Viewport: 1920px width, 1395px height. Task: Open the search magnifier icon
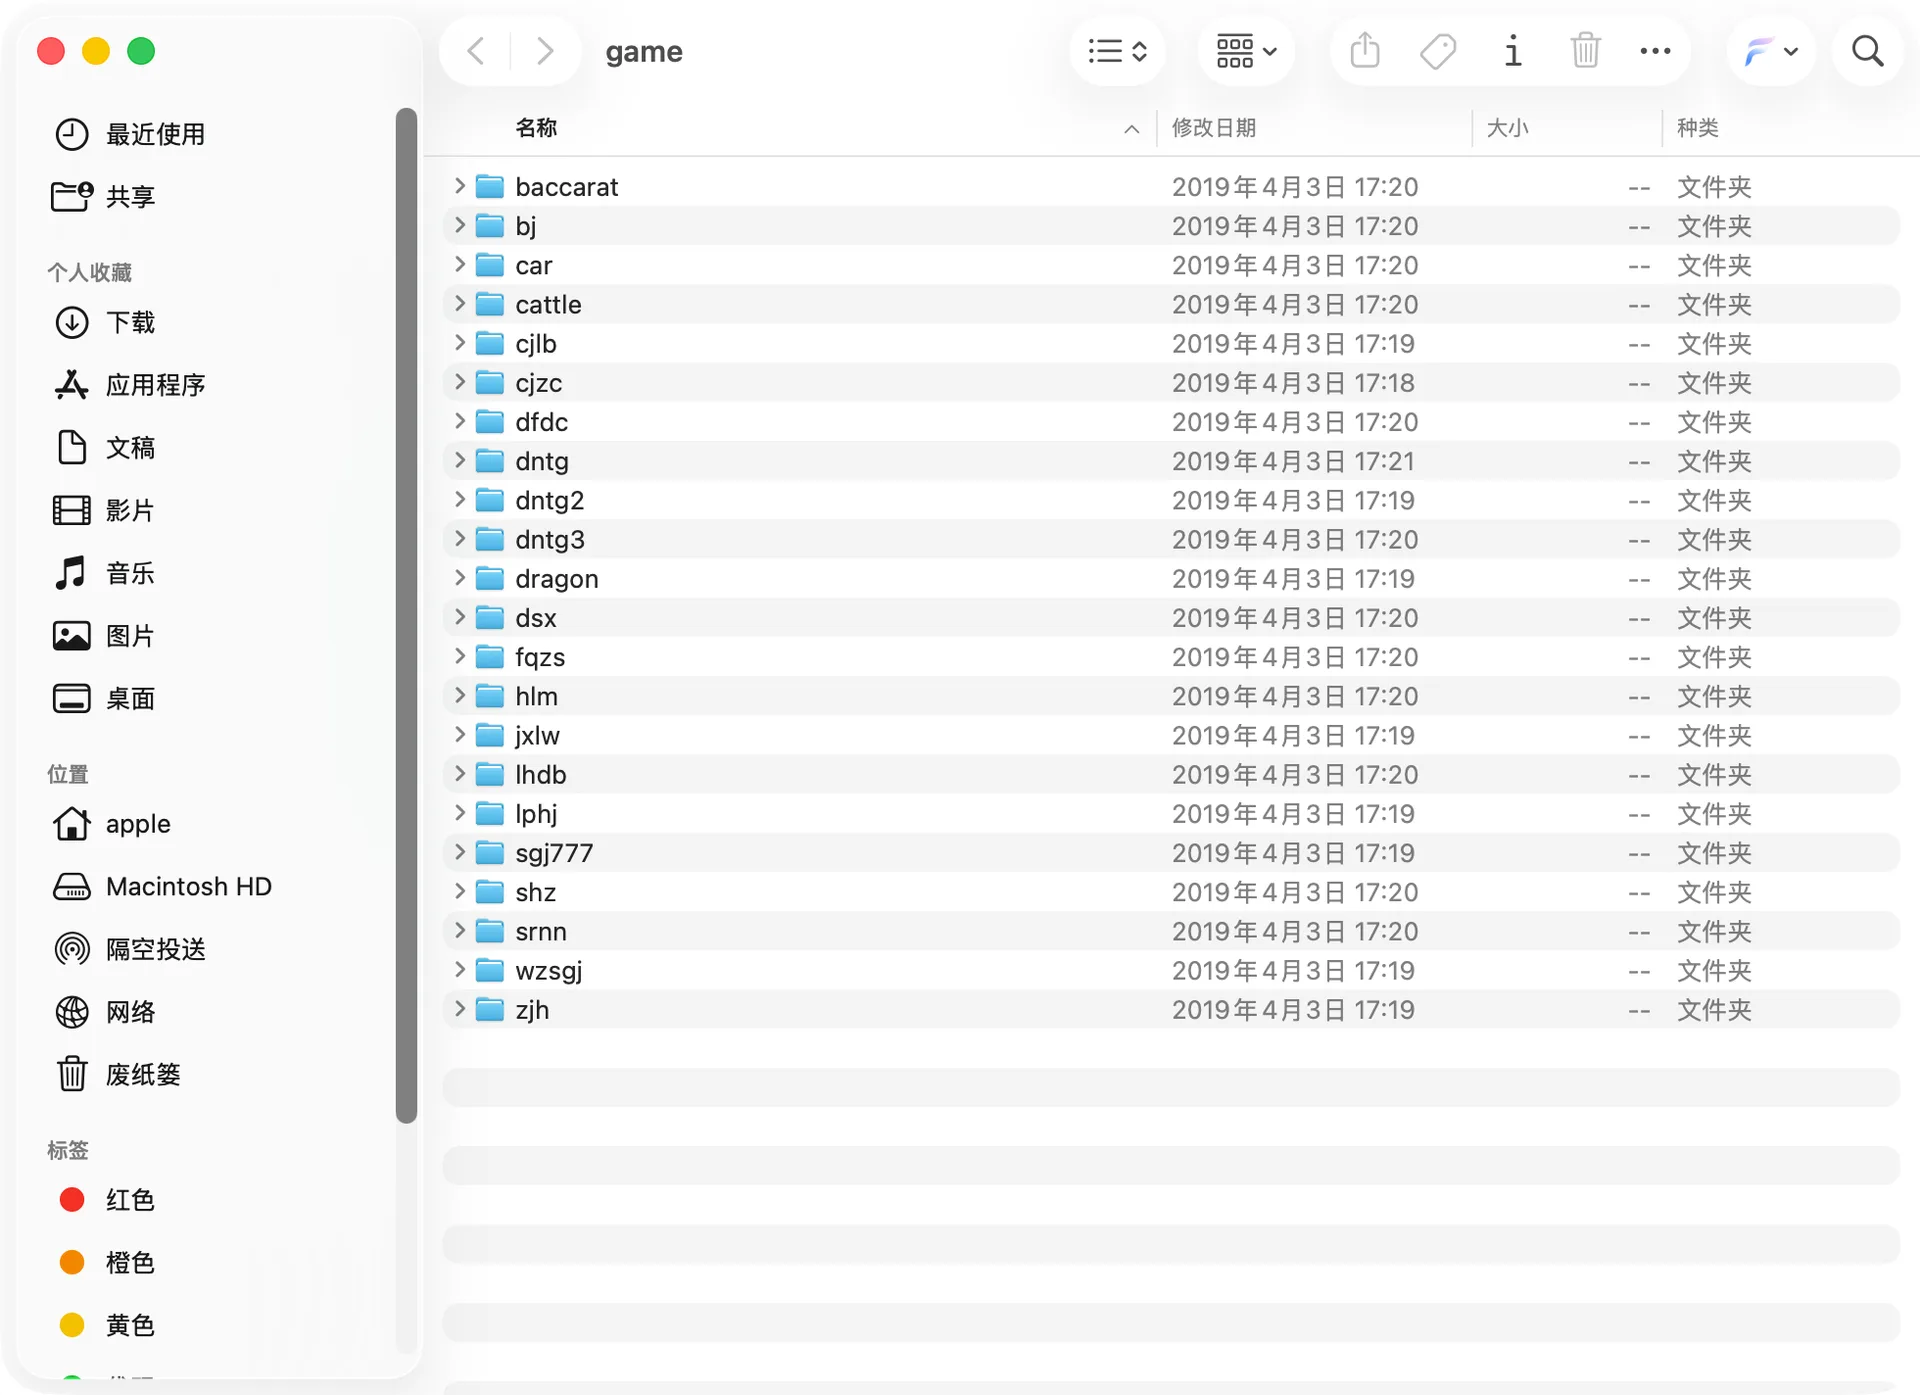[1867, 51]
